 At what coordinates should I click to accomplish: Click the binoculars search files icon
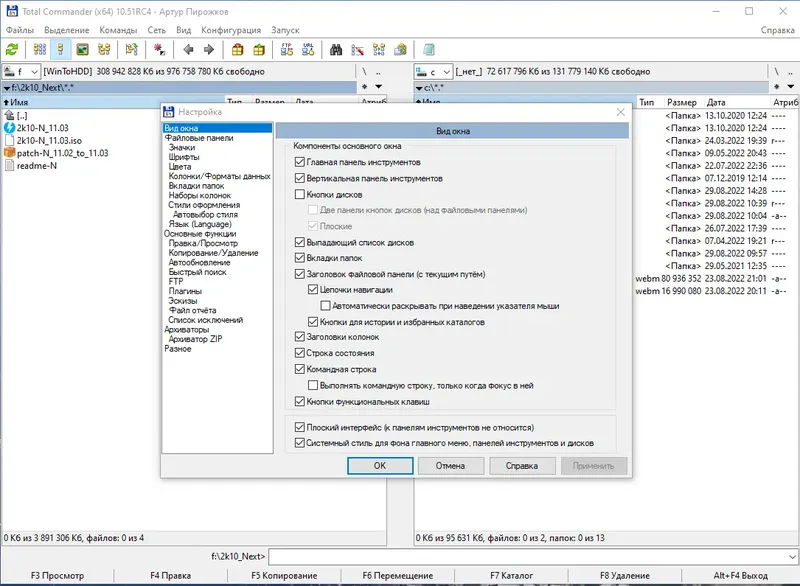pyautogui.click(x=336, y=49)
